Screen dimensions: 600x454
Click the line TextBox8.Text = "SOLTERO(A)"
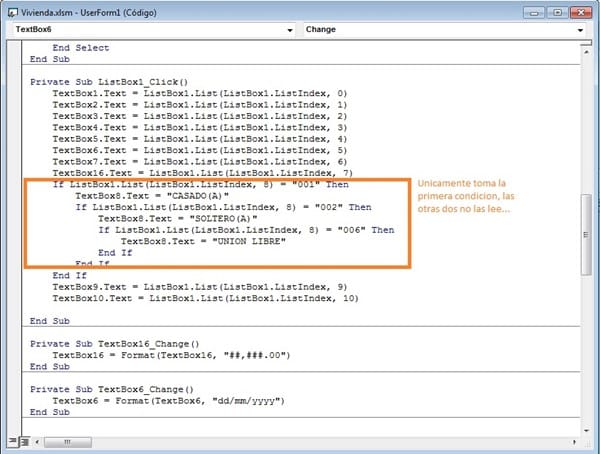(x=178, y=219)
